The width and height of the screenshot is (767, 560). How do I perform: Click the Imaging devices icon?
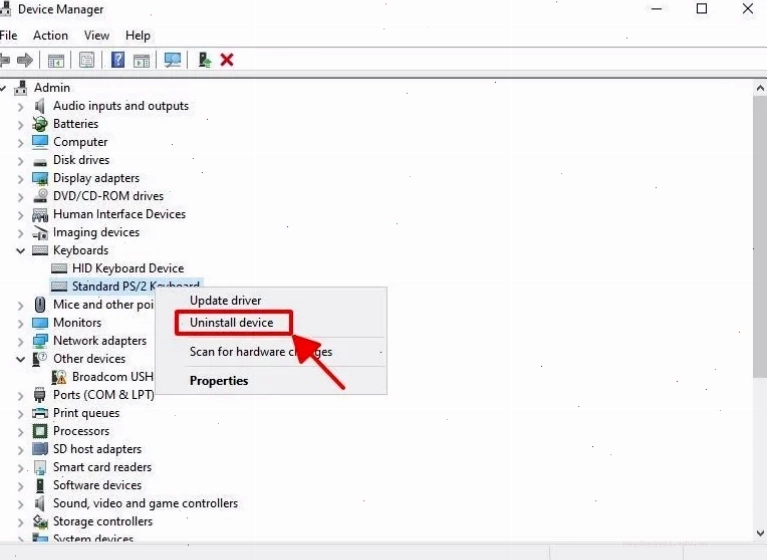[40, 233]
